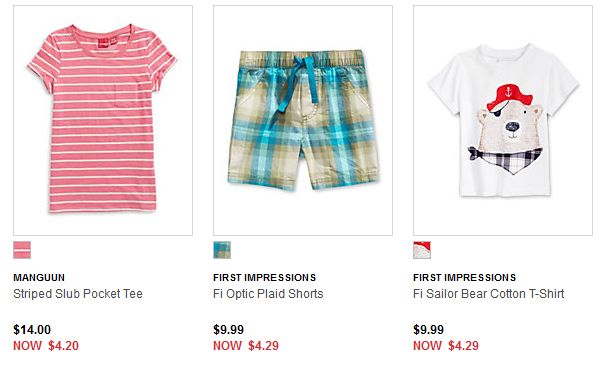Click the $14.00 original price
The image size is (605, 371).
coord(32,330)
